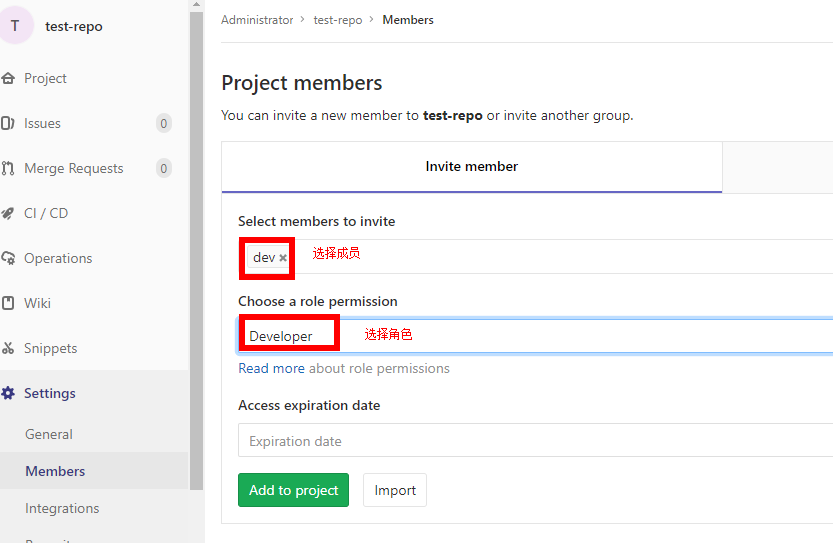Click the test-repo project name in the sidebar

[x=74, y=26]
